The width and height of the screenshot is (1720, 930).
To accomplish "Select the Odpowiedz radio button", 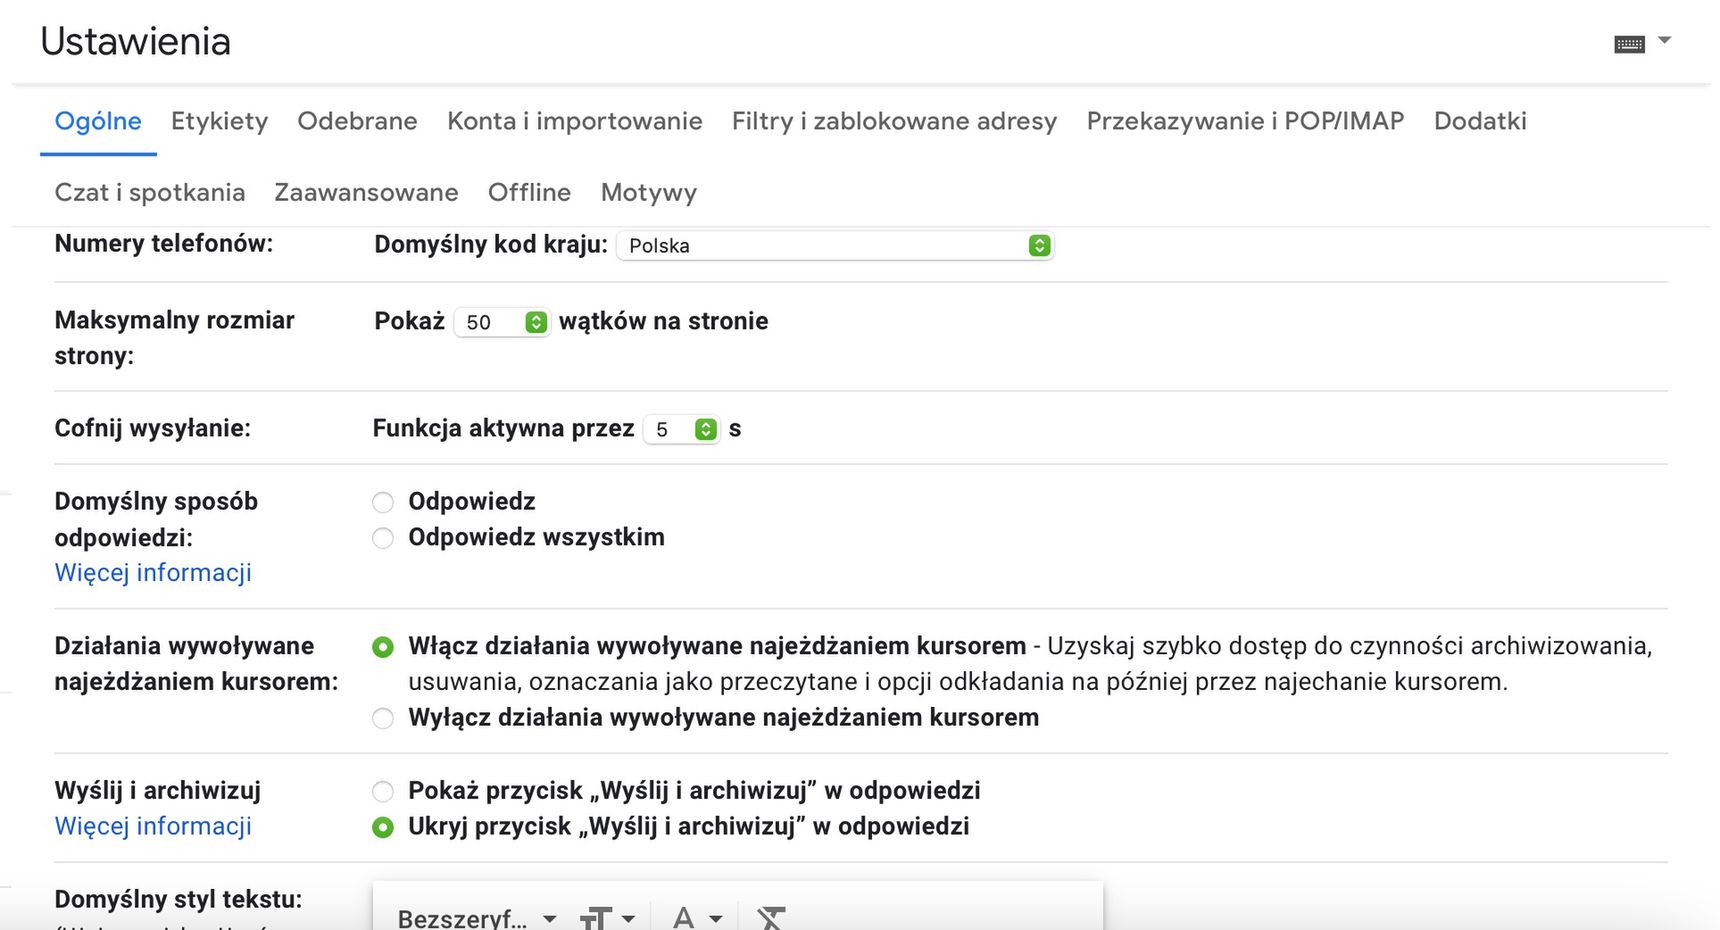I will click(383, 502).
